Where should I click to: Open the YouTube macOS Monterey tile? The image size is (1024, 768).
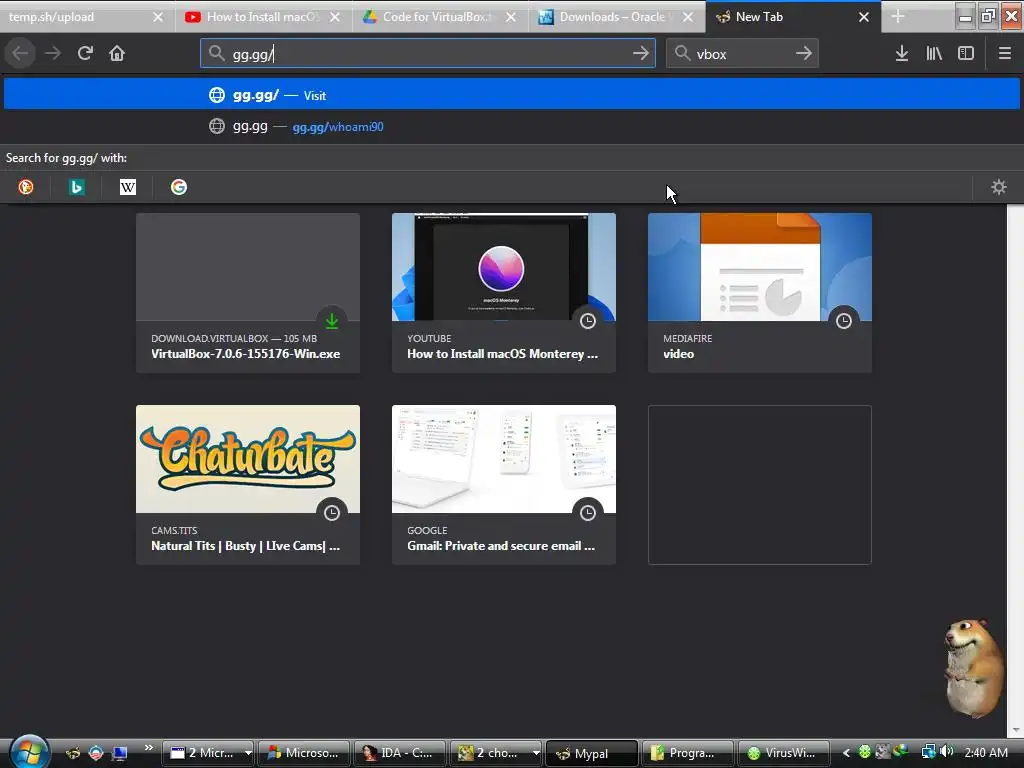tap(504, 293)
